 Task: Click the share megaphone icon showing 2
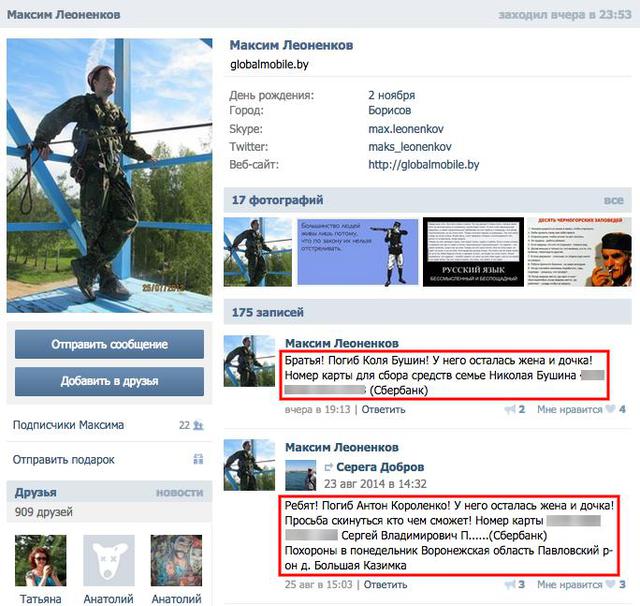[x=510, y=409]
